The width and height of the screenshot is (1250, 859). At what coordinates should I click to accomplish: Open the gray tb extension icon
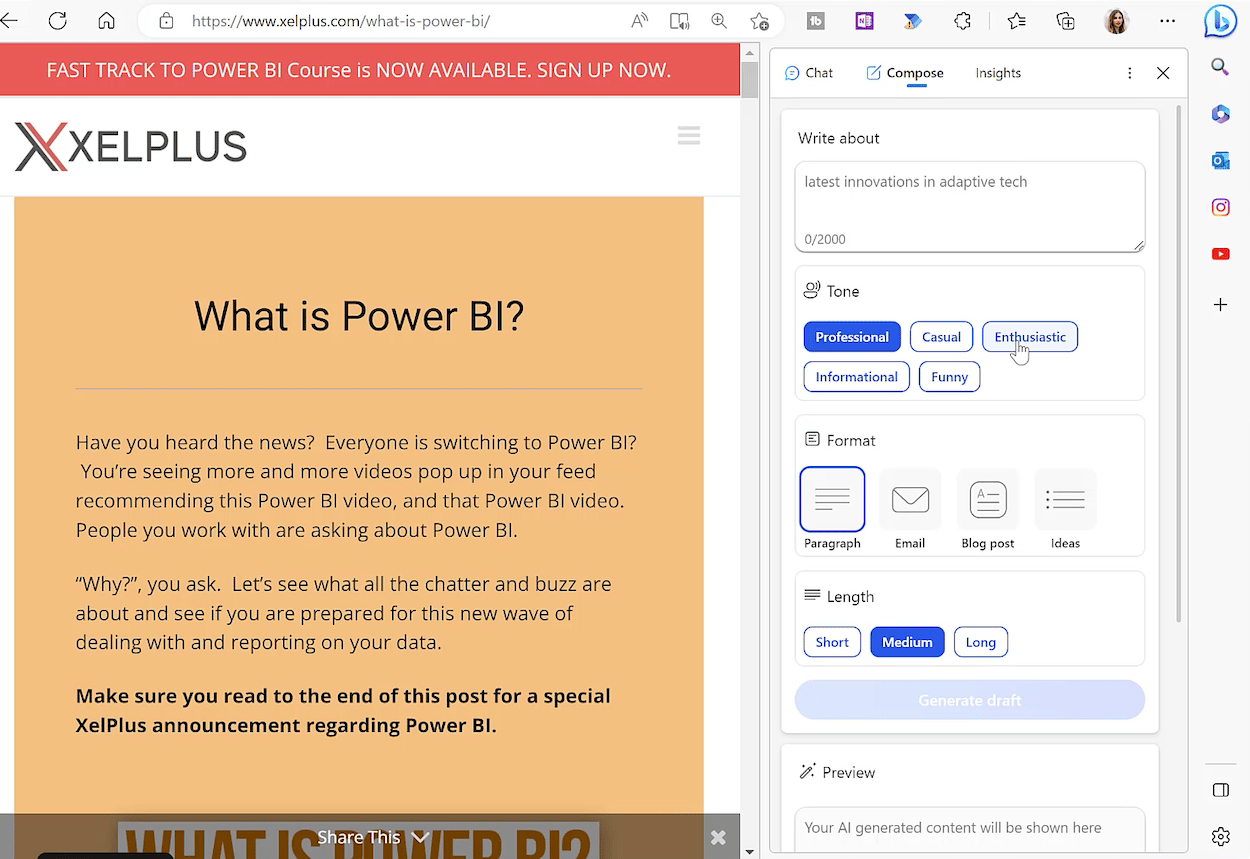pyautogui.click(x=815, y=21)
